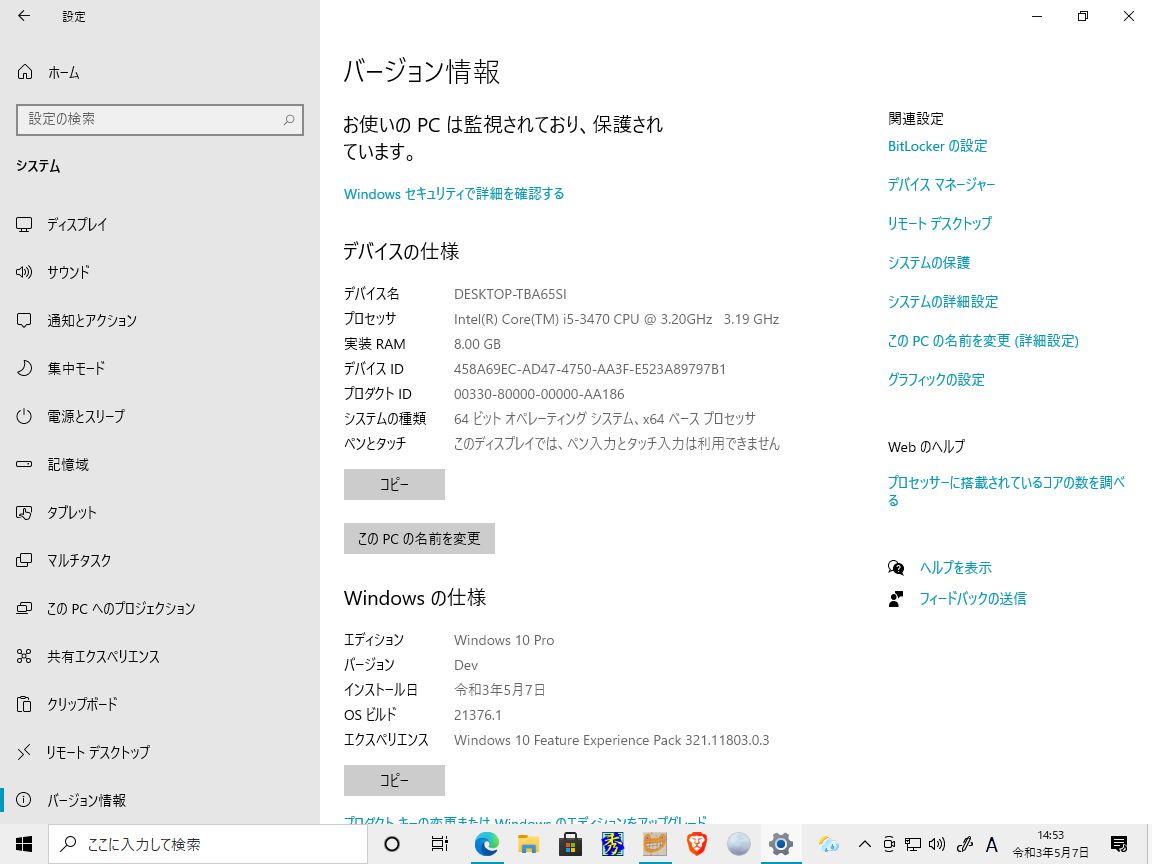This screenshot has width=1152, height=864.
Task: Open volume speaker tray icon
Action: click(937, 844)
